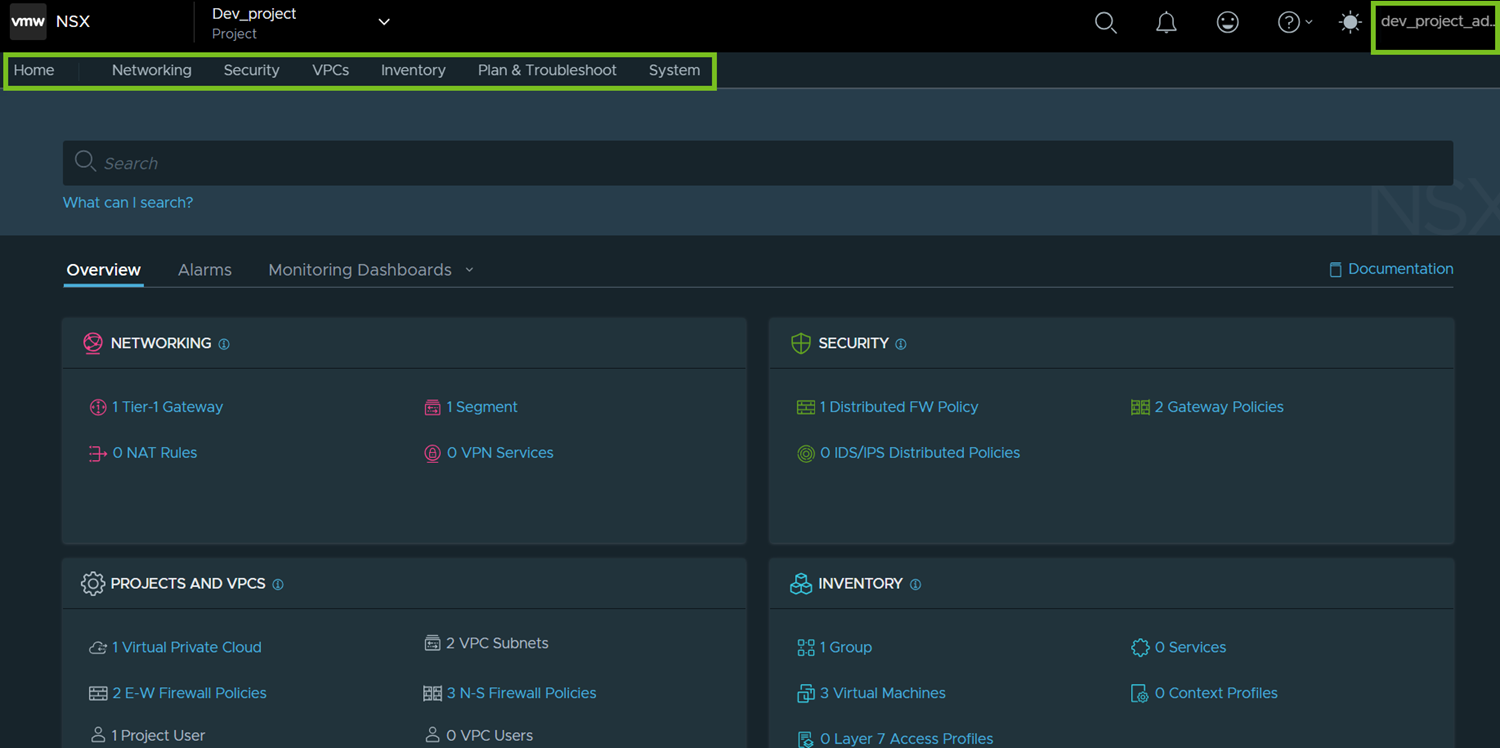Image resolution: width=1500 pixels, height=748 pixels.
Task: Click the Networking info icon
Action: 224,344
